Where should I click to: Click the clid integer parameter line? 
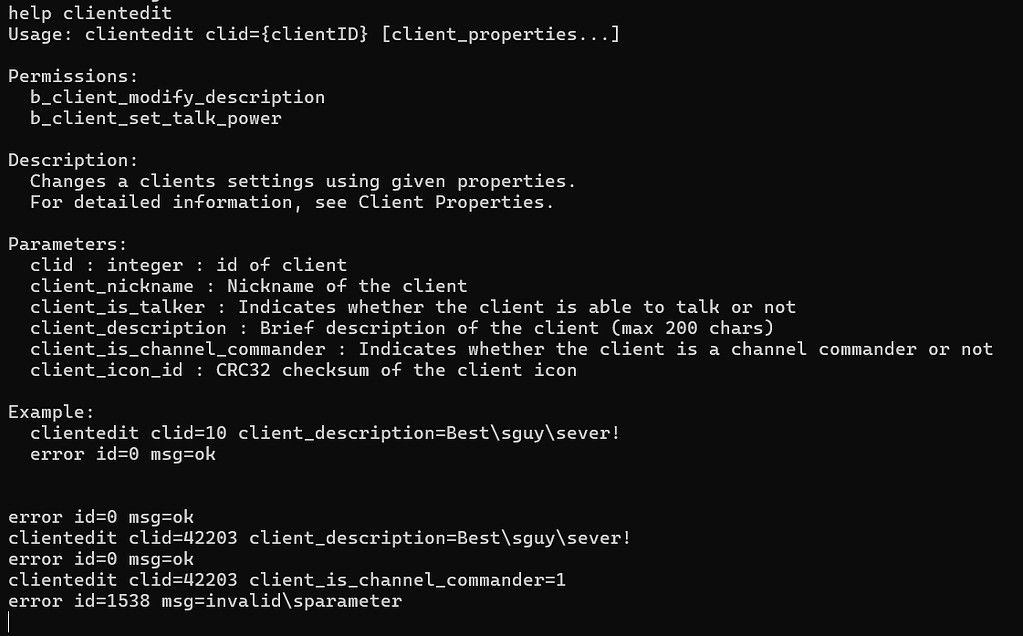188,265
